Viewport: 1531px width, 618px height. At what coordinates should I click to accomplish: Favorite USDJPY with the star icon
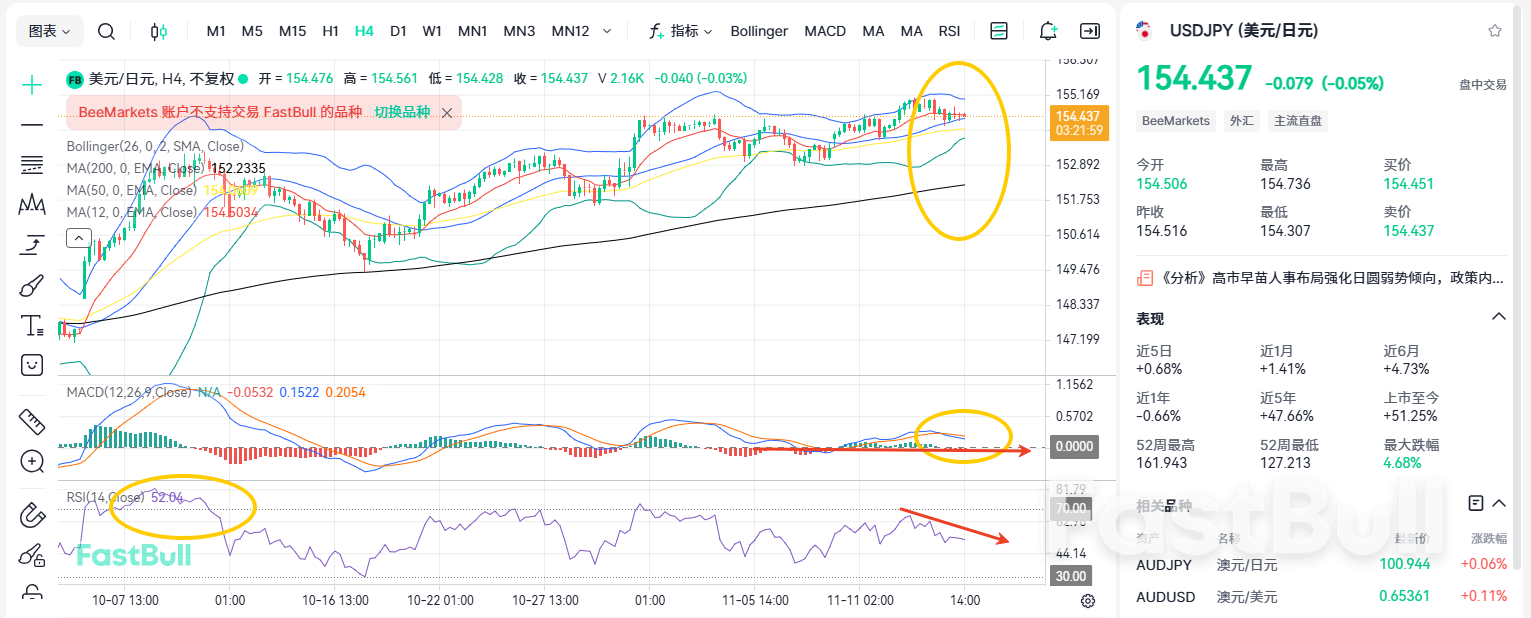coord(1494,31)
